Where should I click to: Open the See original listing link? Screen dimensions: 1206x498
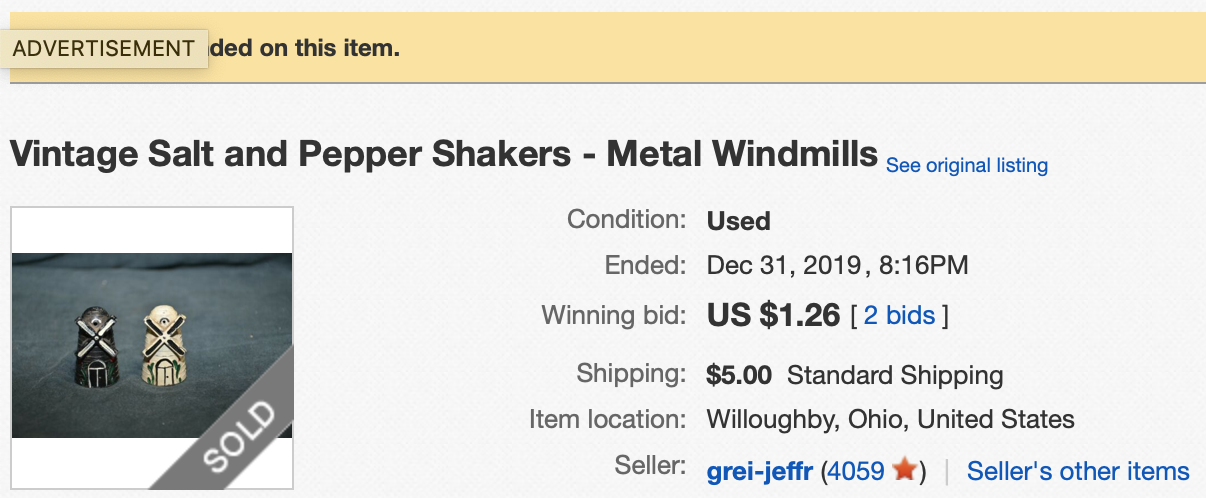967,165
